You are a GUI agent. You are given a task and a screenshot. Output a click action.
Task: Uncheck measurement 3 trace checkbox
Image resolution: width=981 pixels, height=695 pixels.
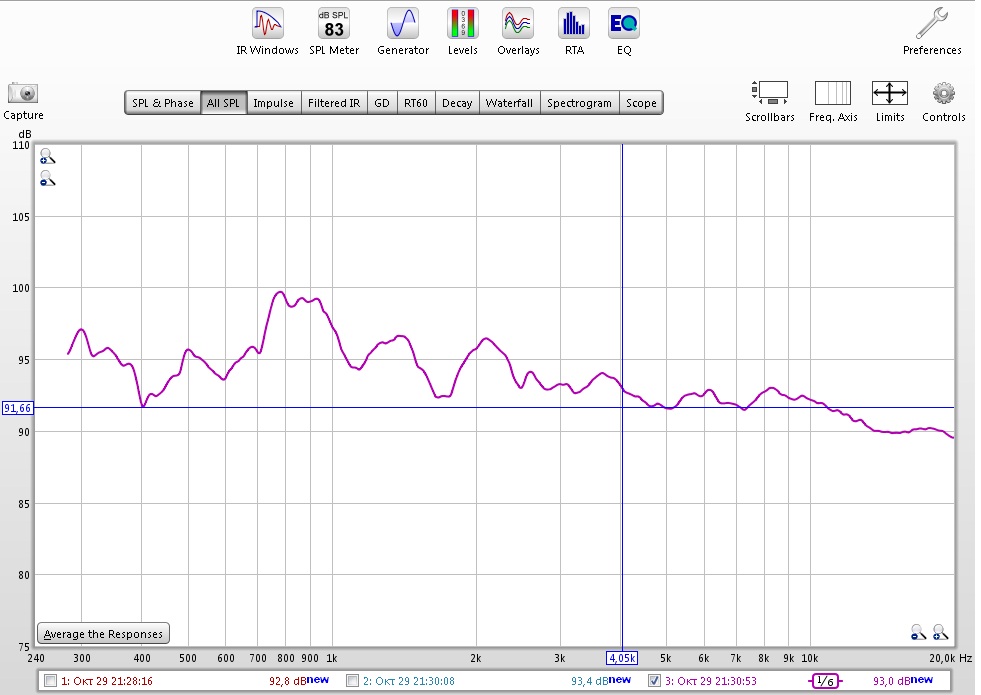pos(654,681)
